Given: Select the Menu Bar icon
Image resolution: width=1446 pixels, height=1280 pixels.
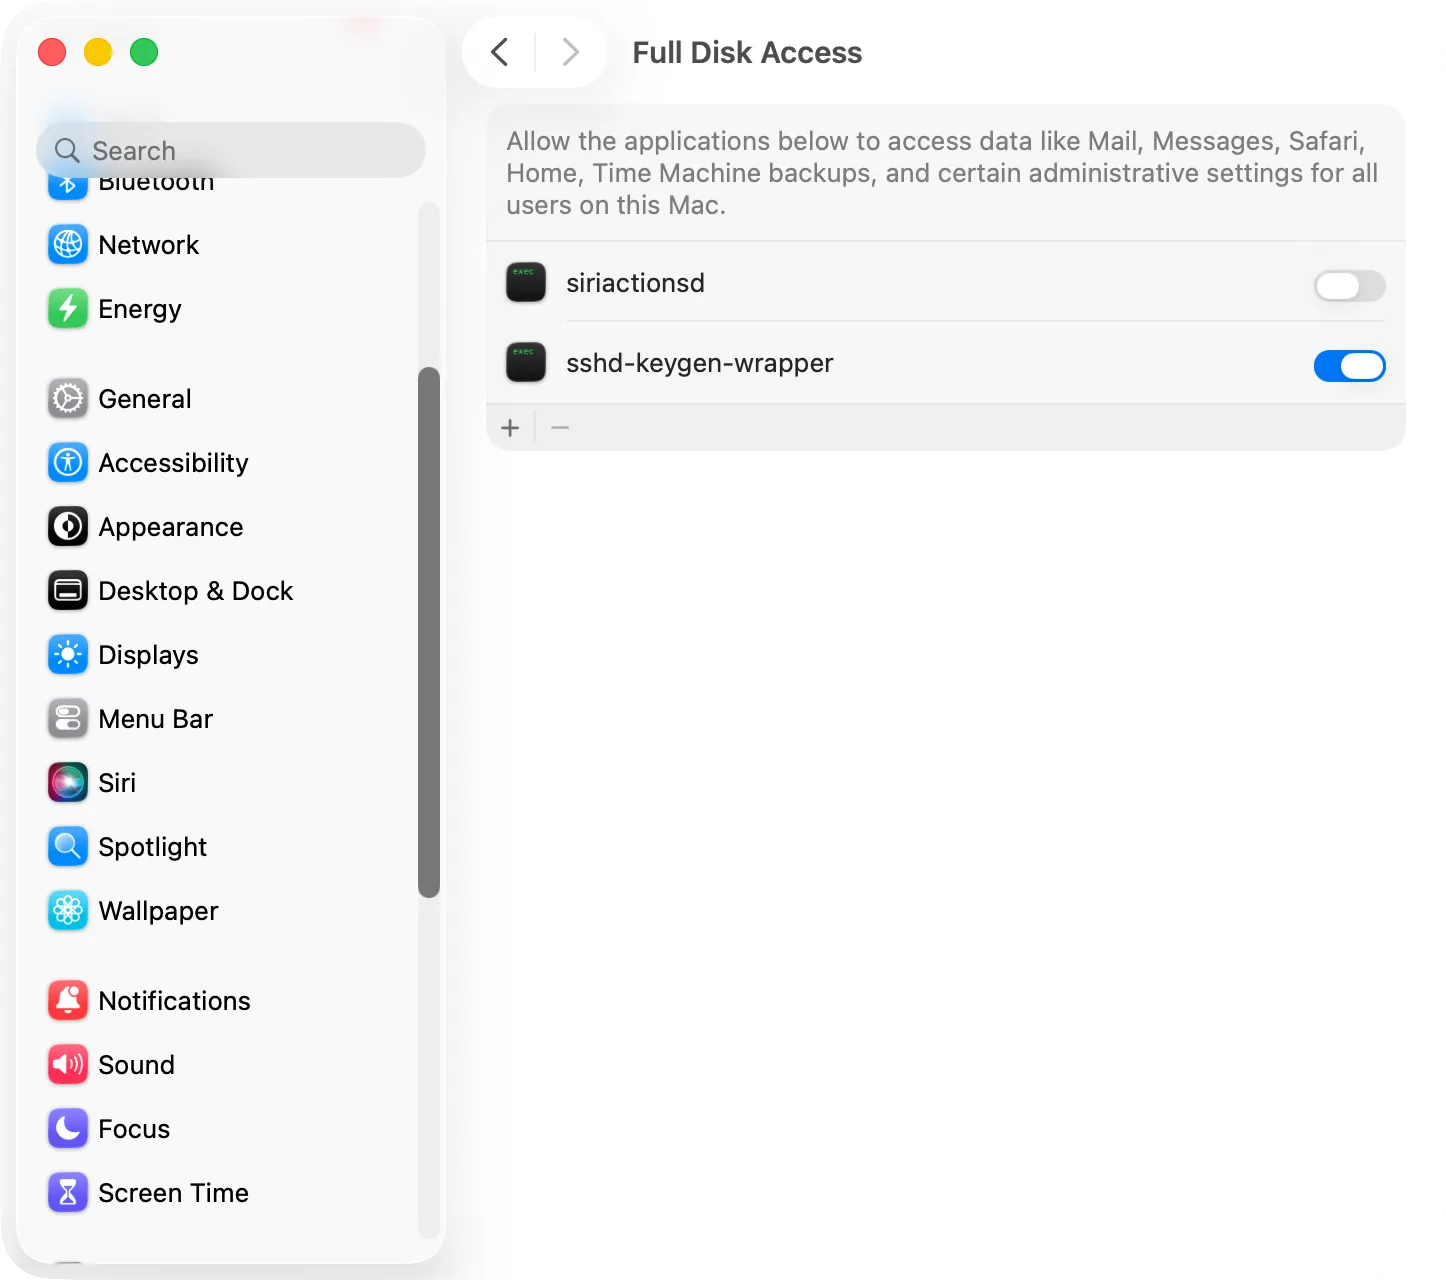Looking at the screenshot, I should point(68,719).
